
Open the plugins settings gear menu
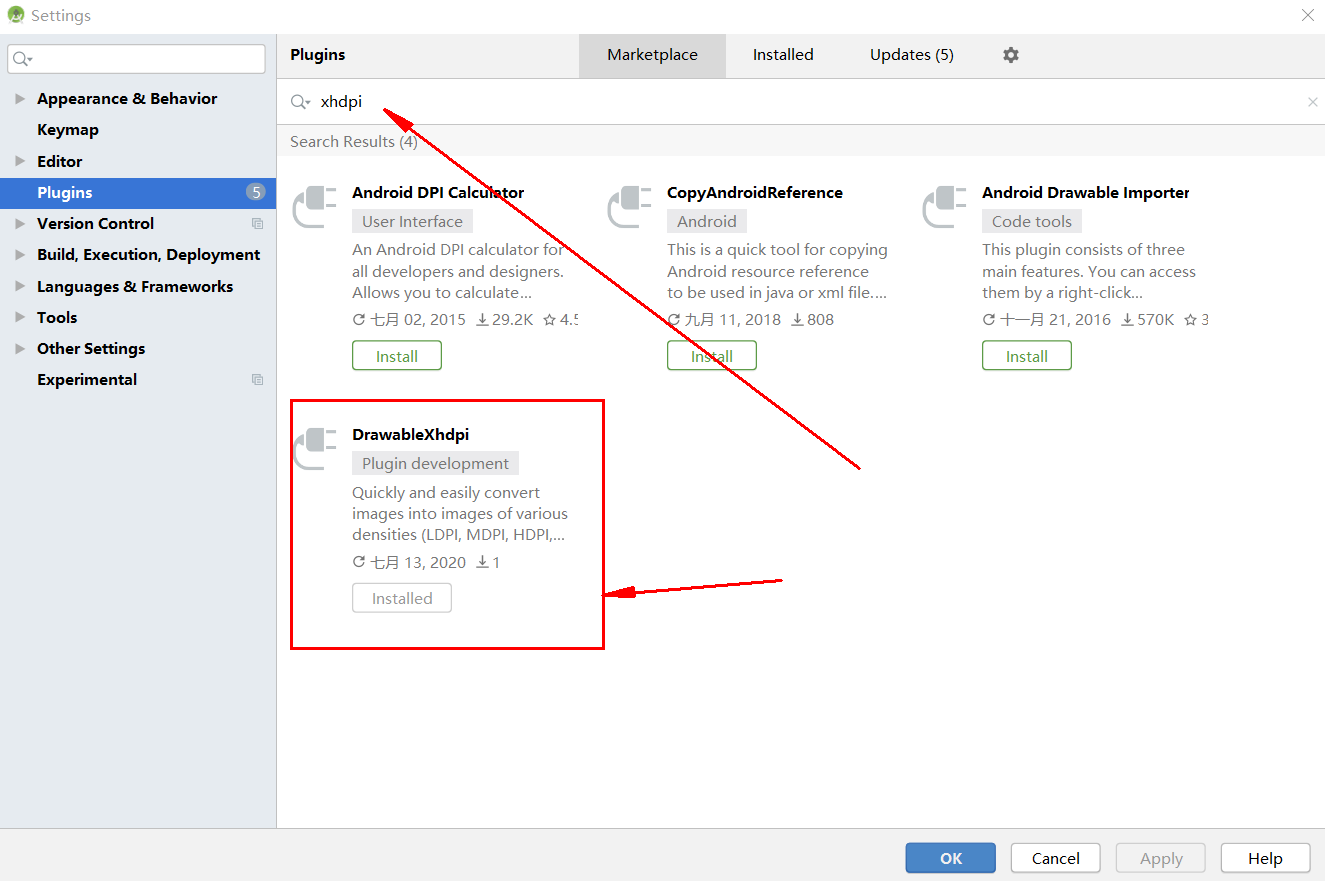[x=1010, y=55]
